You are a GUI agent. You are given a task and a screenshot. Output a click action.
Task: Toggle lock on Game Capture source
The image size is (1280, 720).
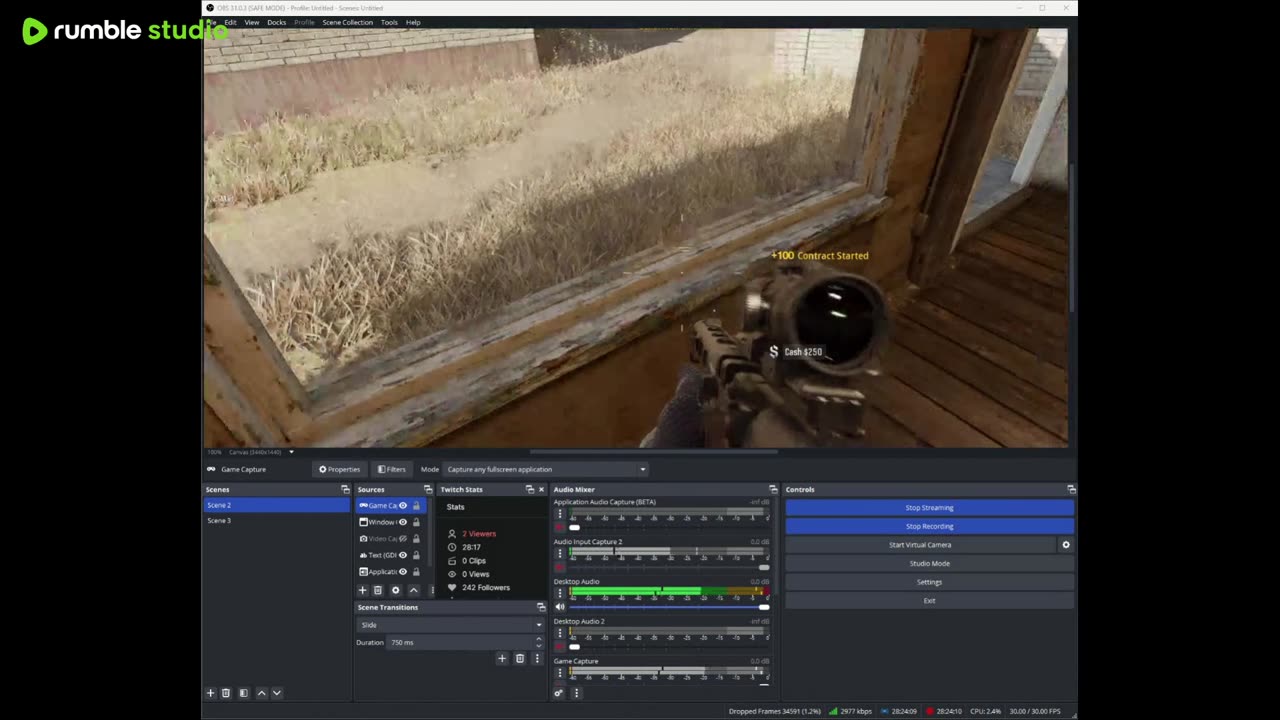tap(416, 506)
